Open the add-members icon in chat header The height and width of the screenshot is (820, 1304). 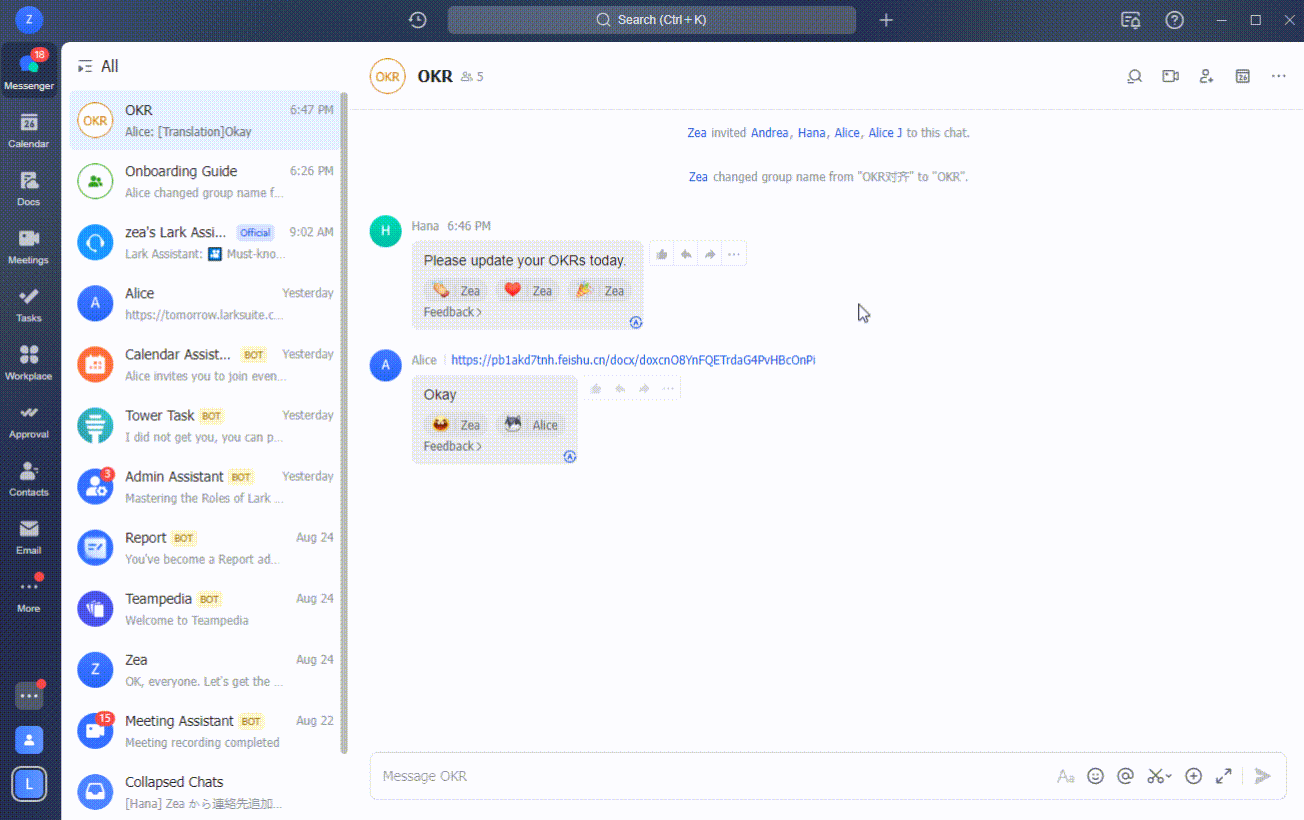point(1206,76)
